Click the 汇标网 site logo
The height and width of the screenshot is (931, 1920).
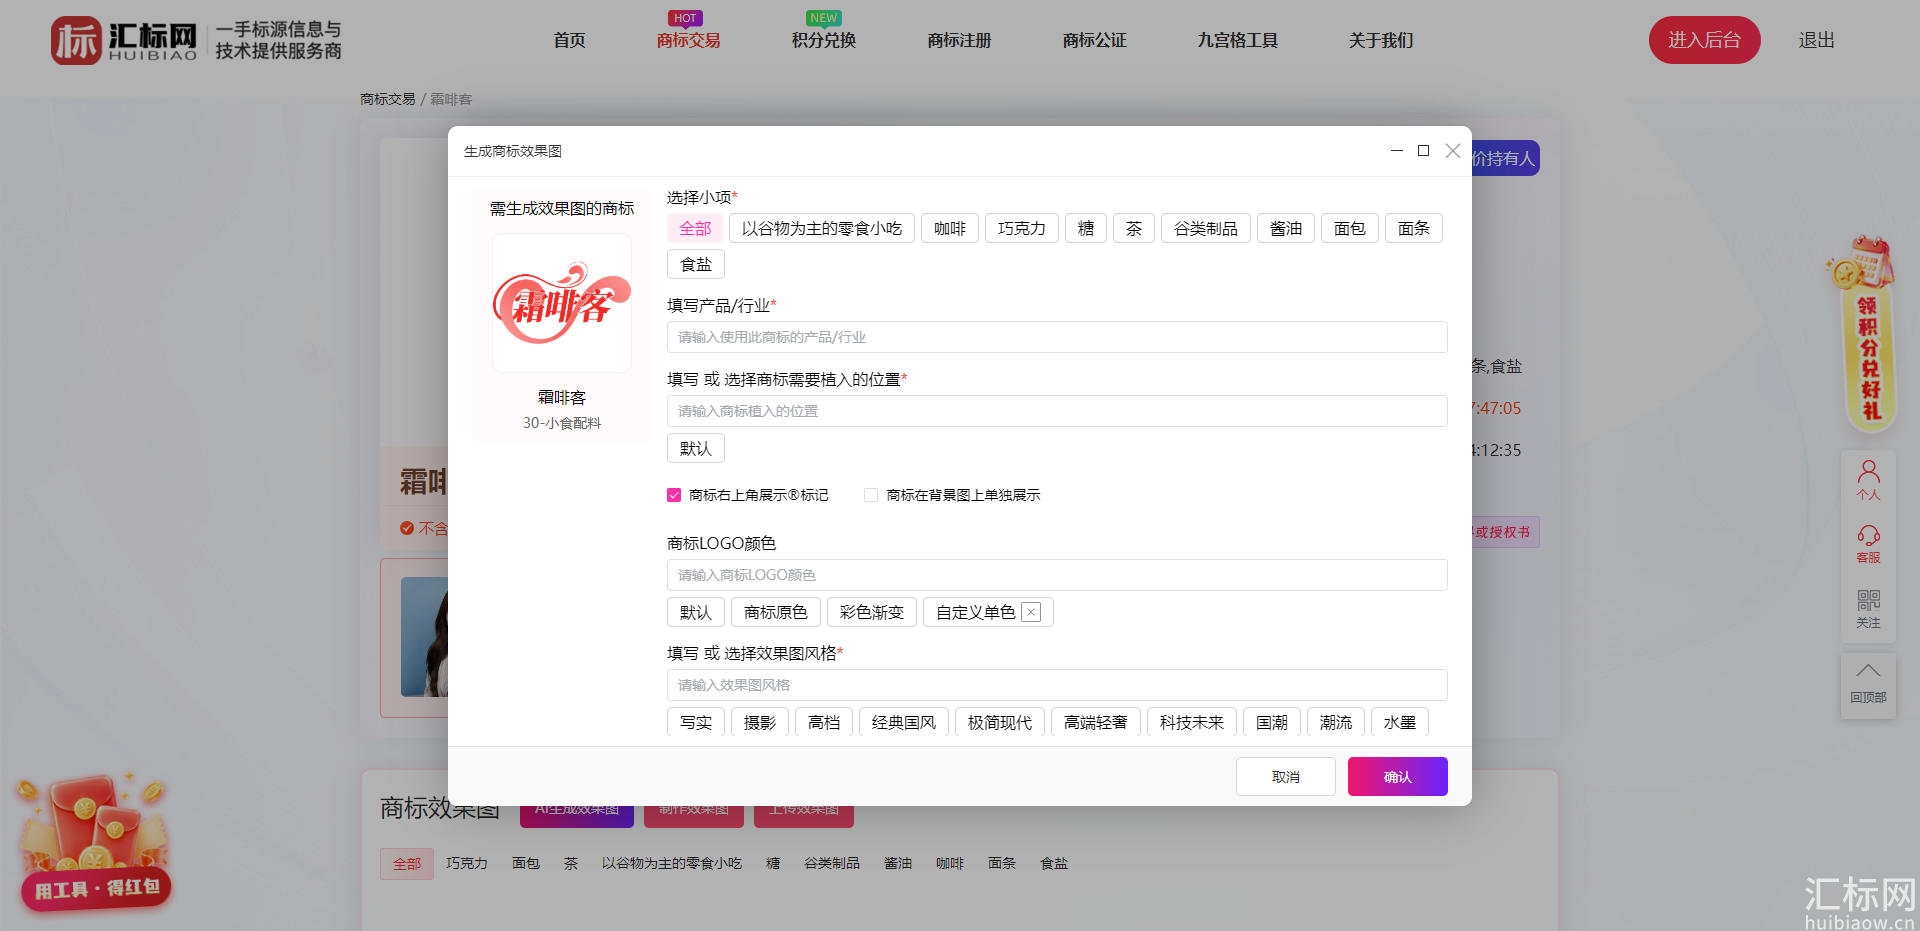125,40
